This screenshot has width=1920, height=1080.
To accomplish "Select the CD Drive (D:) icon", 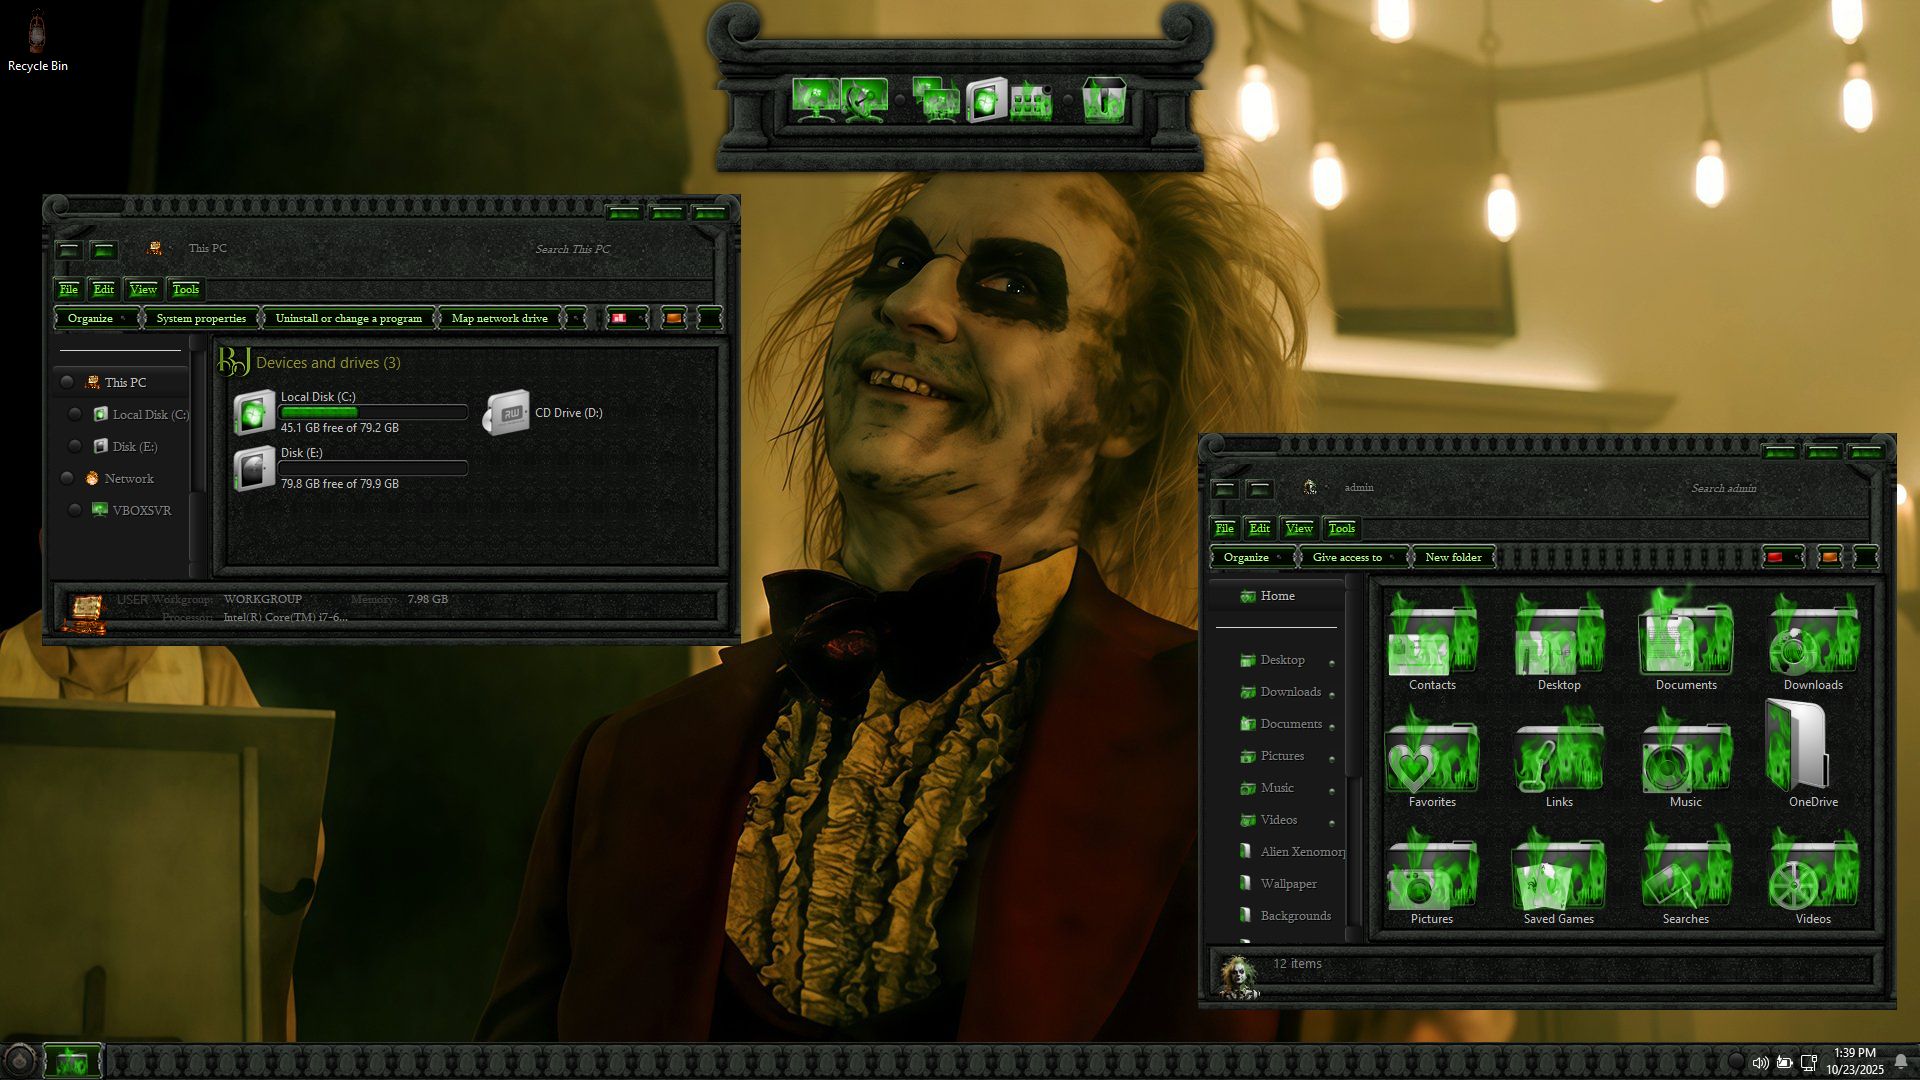I will pos(507,413).
